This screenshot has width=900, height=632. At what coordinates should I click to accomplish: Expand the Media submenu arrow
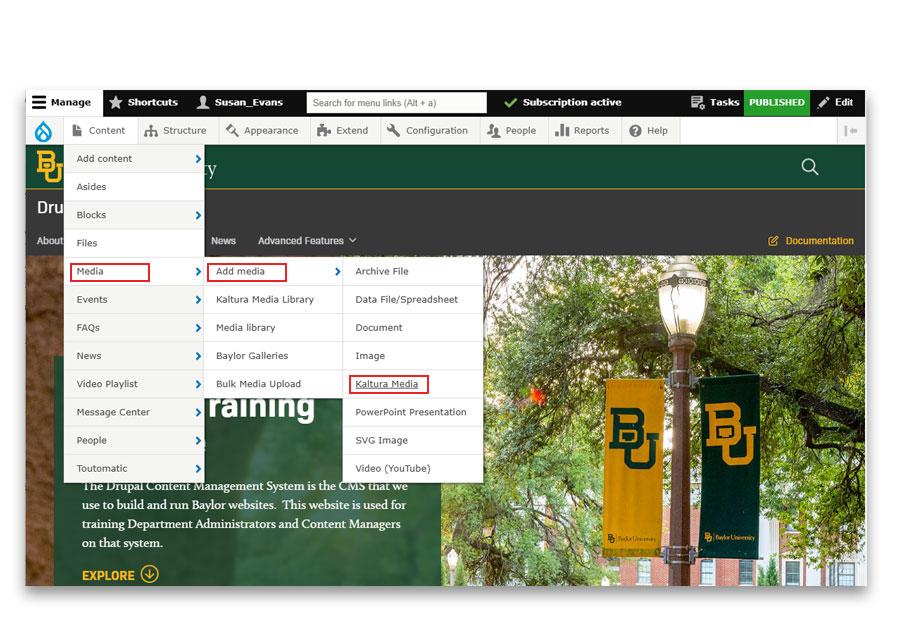click(198, 272)
